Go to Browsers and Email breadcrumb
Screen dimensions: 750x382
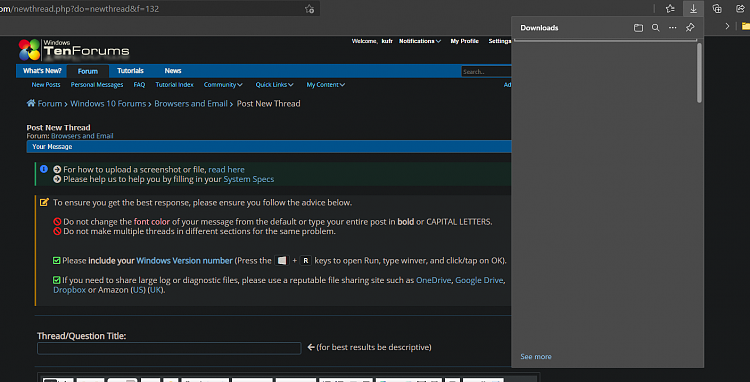(x=191, y=103)
